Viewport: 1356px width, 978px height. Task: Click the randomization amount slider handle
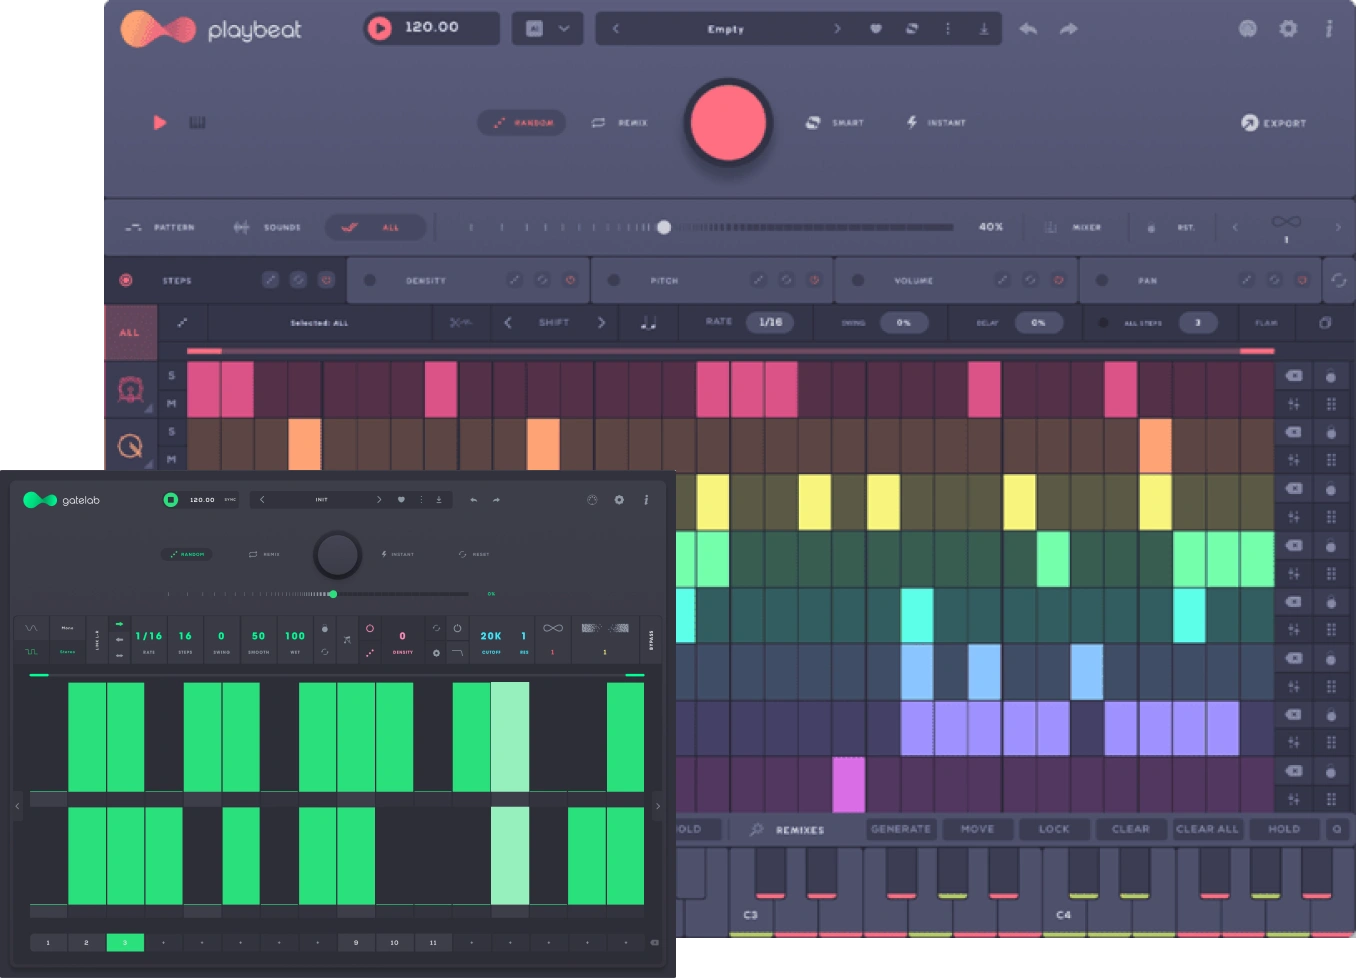click(x=664, y=227)
